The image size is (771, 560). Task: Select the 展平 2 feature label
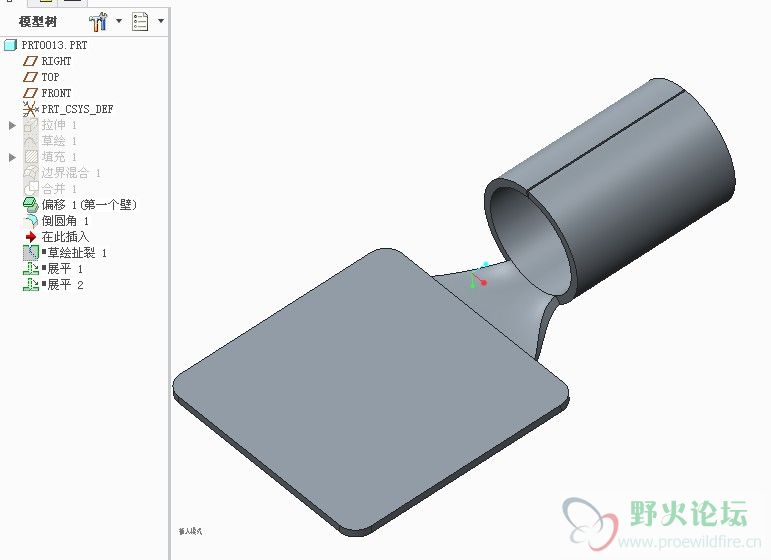[65, 285]
